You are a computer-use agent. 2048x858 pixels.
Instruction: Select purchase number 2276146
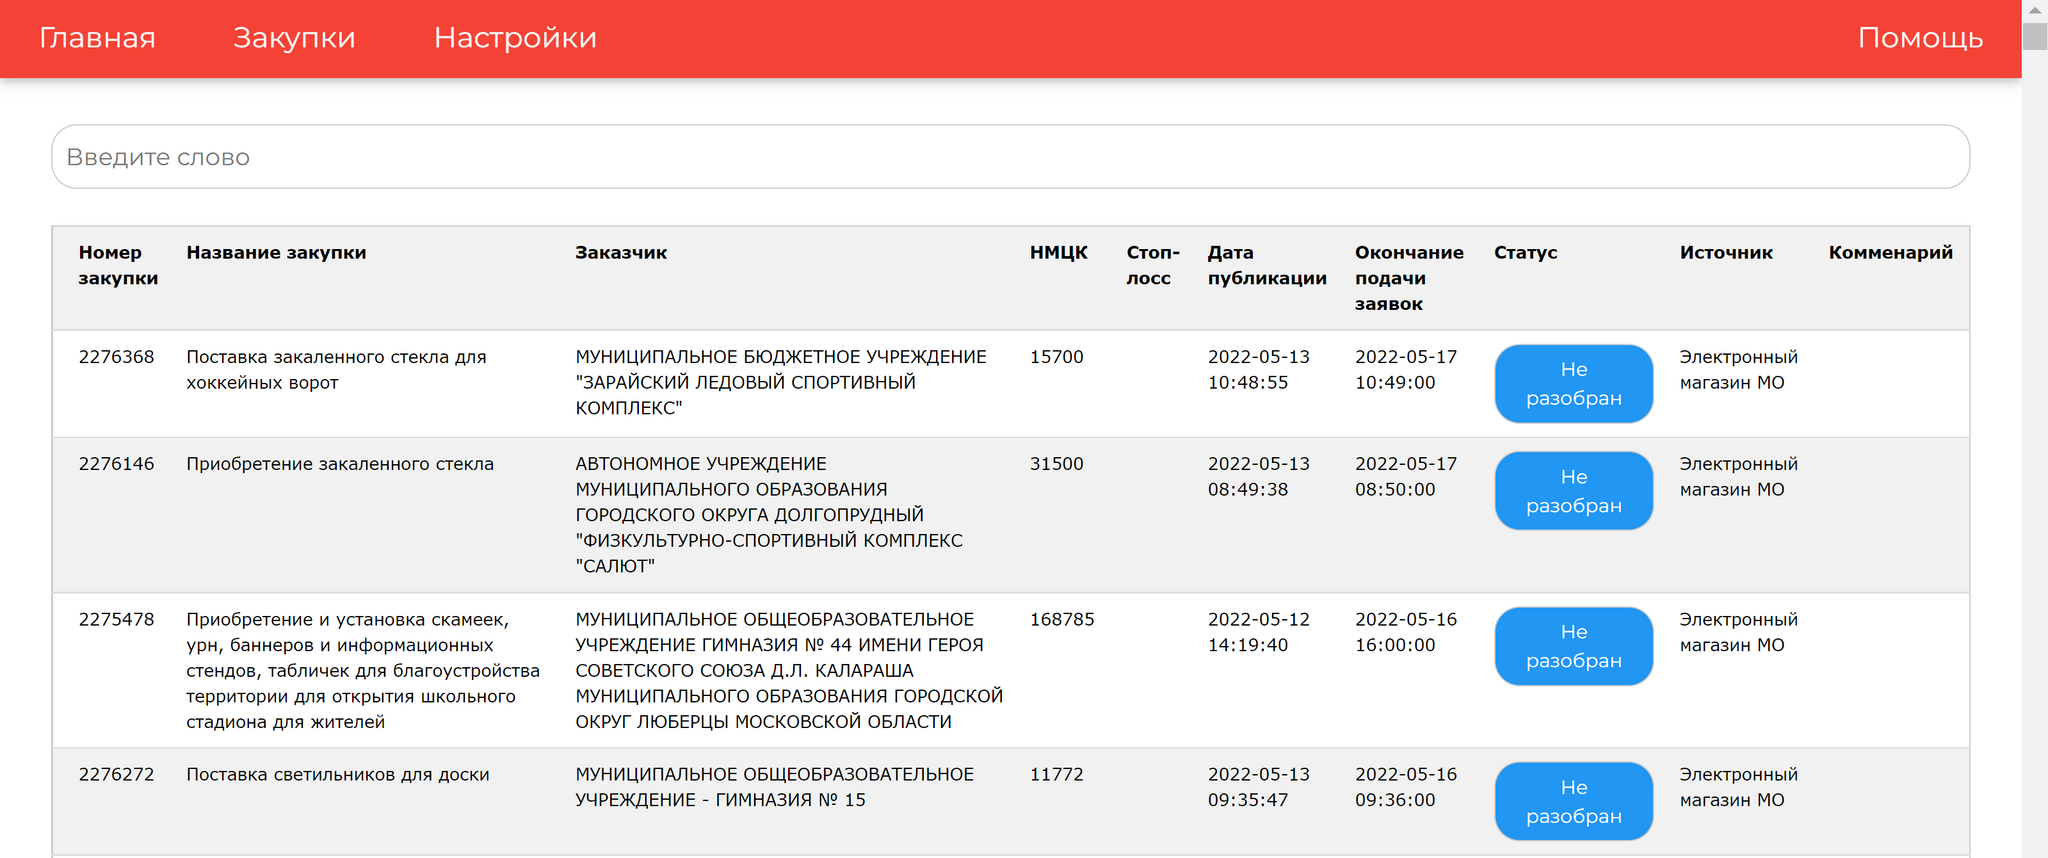click(x=116, y=464)
